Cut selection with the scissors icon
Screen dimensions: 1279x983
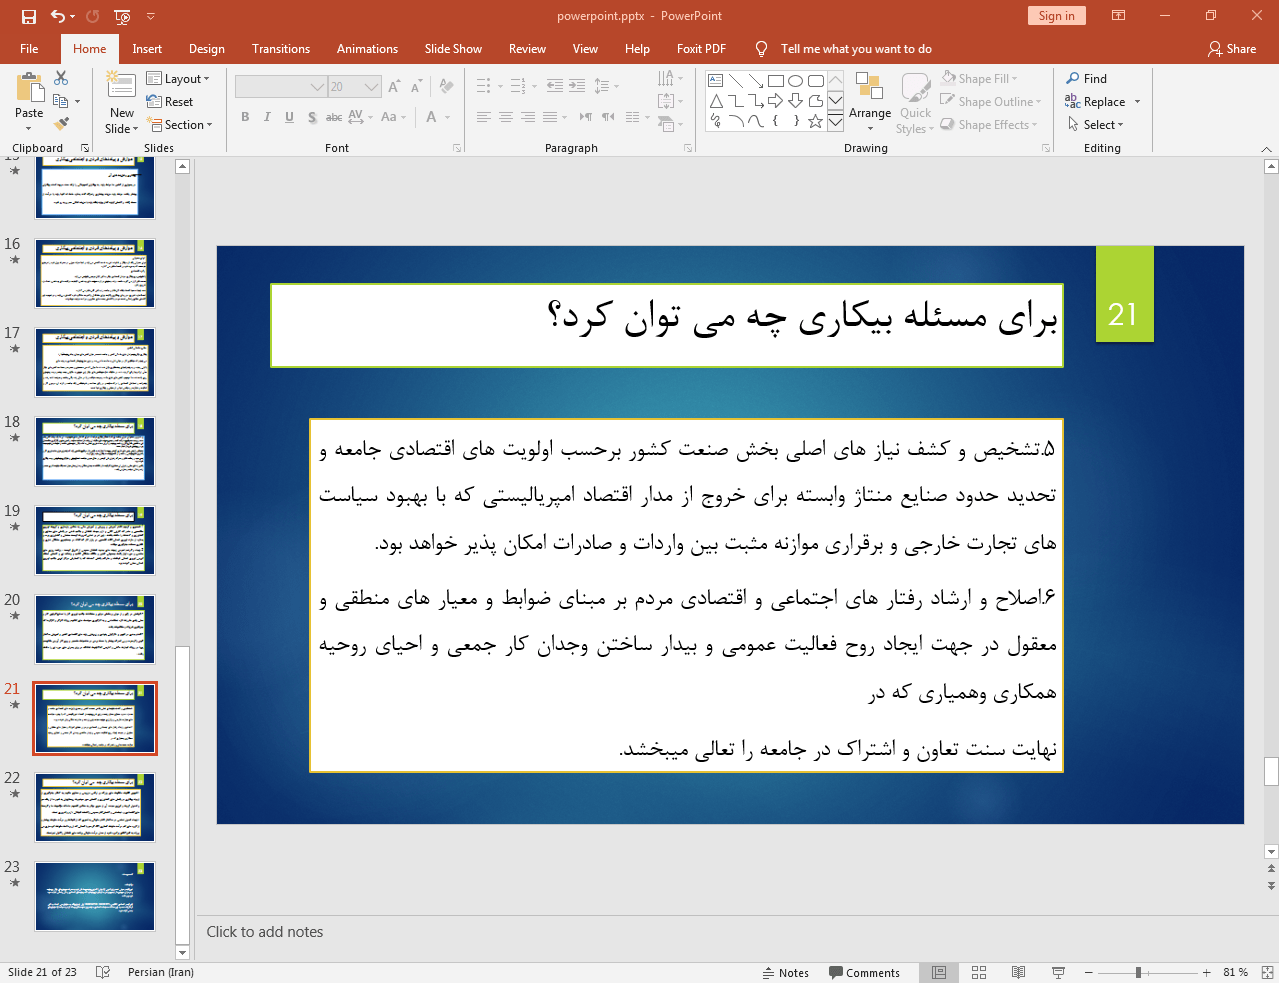[61, 78]
